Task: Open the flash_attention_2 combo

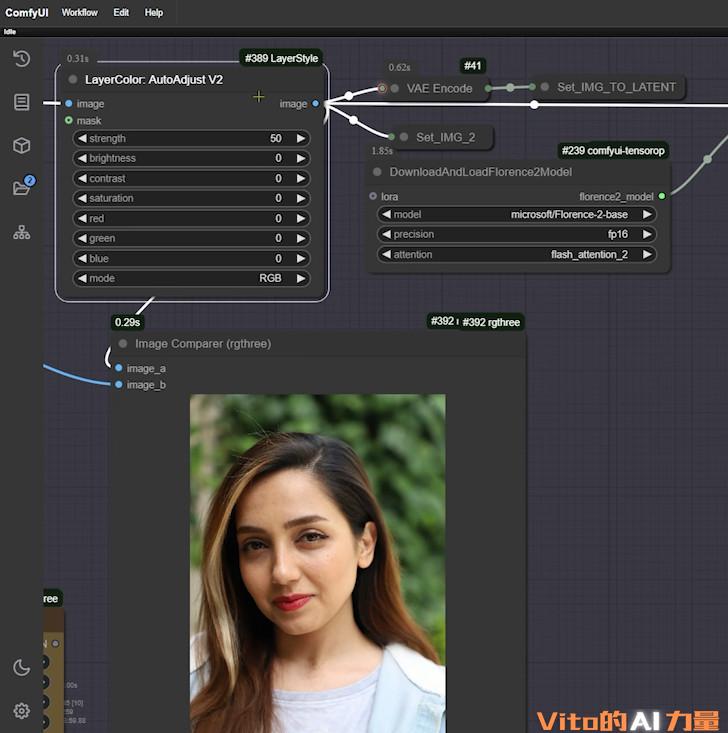Action: [x=517, y=255]
